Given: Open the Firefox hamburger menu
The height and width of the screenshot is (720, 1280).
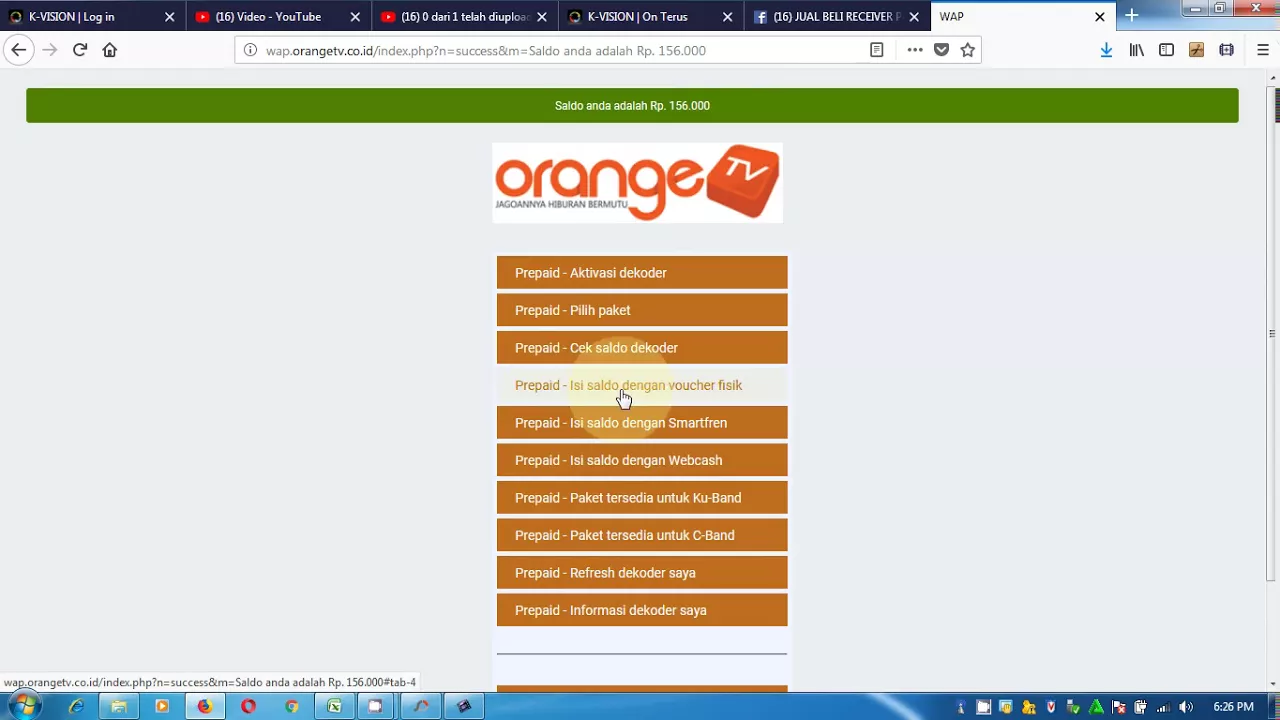Looking at the screenshot, I should click(x=1262, y=50).
